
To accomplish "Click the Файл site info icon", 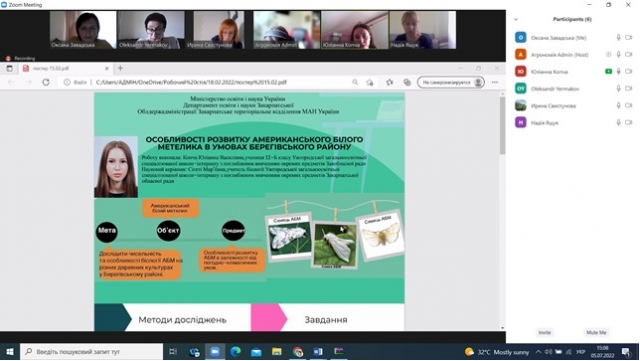I will click(67, 82).
